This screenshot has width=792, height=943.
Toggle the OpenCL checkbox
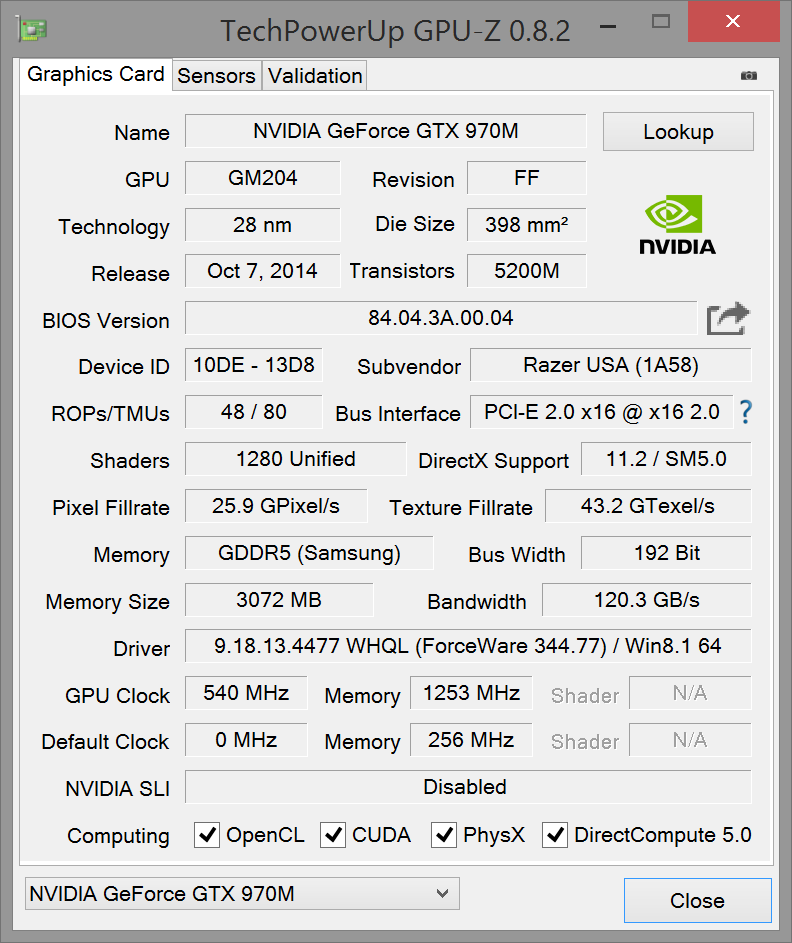coord(207,835)
